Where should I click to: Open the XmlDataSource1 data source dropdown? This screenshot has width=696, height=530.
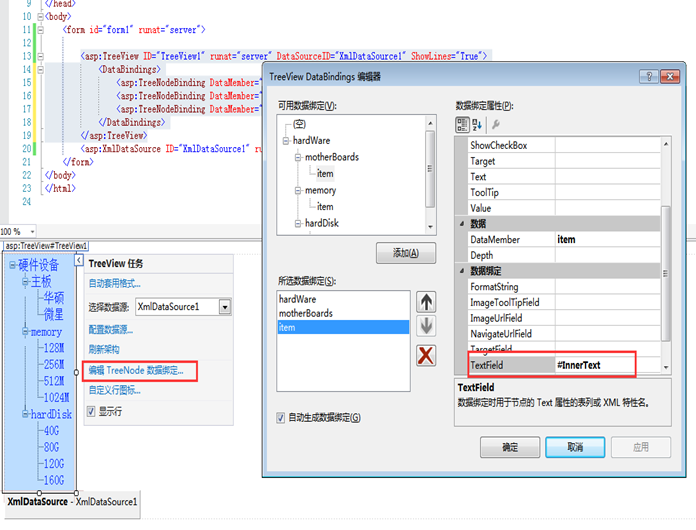point(225,307)
